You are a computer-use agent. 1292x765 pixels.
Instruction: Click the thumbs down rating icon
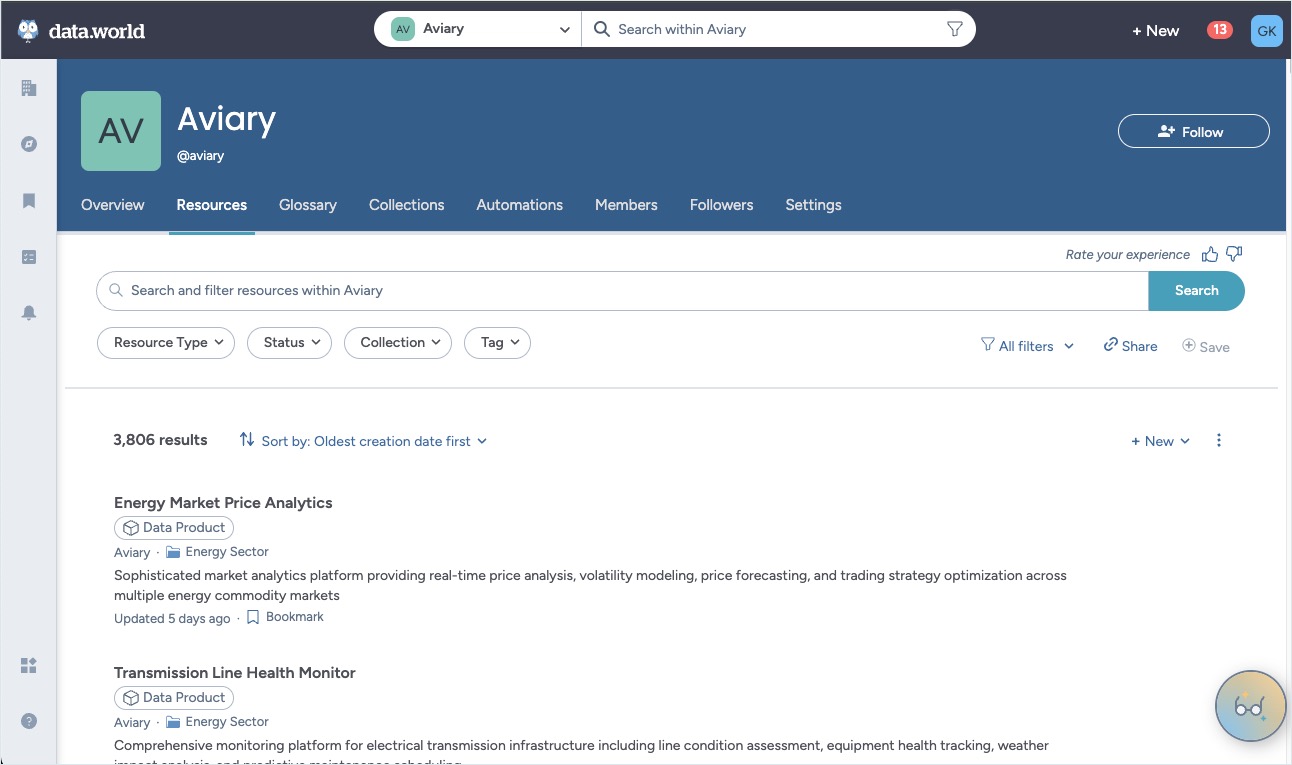click(x=1234, y=254)
